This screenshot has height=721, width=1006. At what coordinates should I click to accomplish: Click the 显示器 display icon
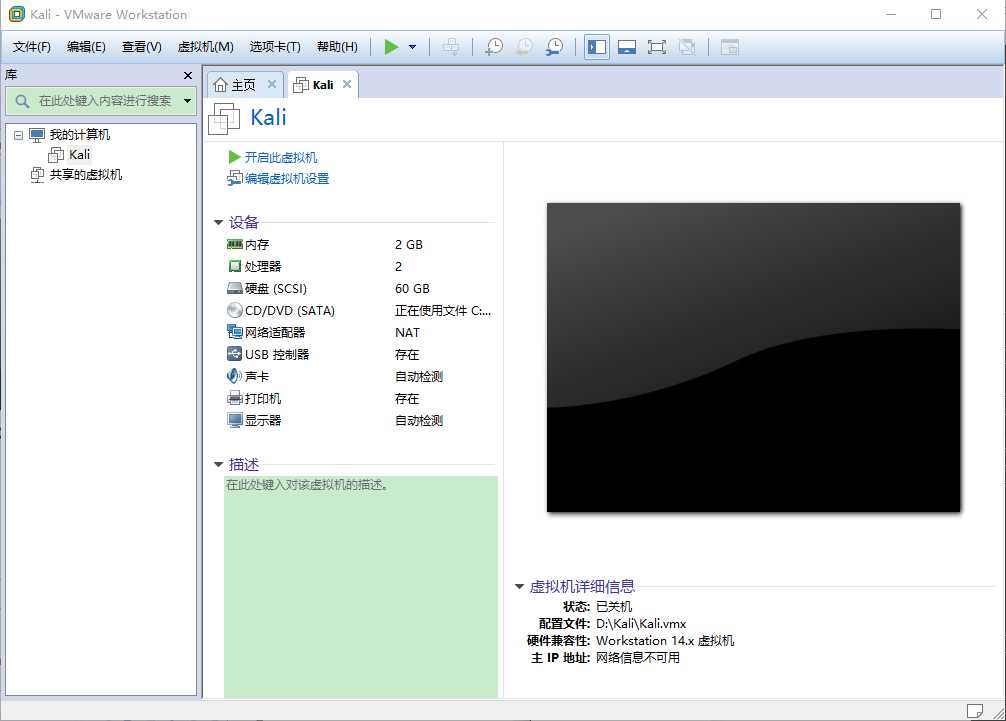coord(235,420)
